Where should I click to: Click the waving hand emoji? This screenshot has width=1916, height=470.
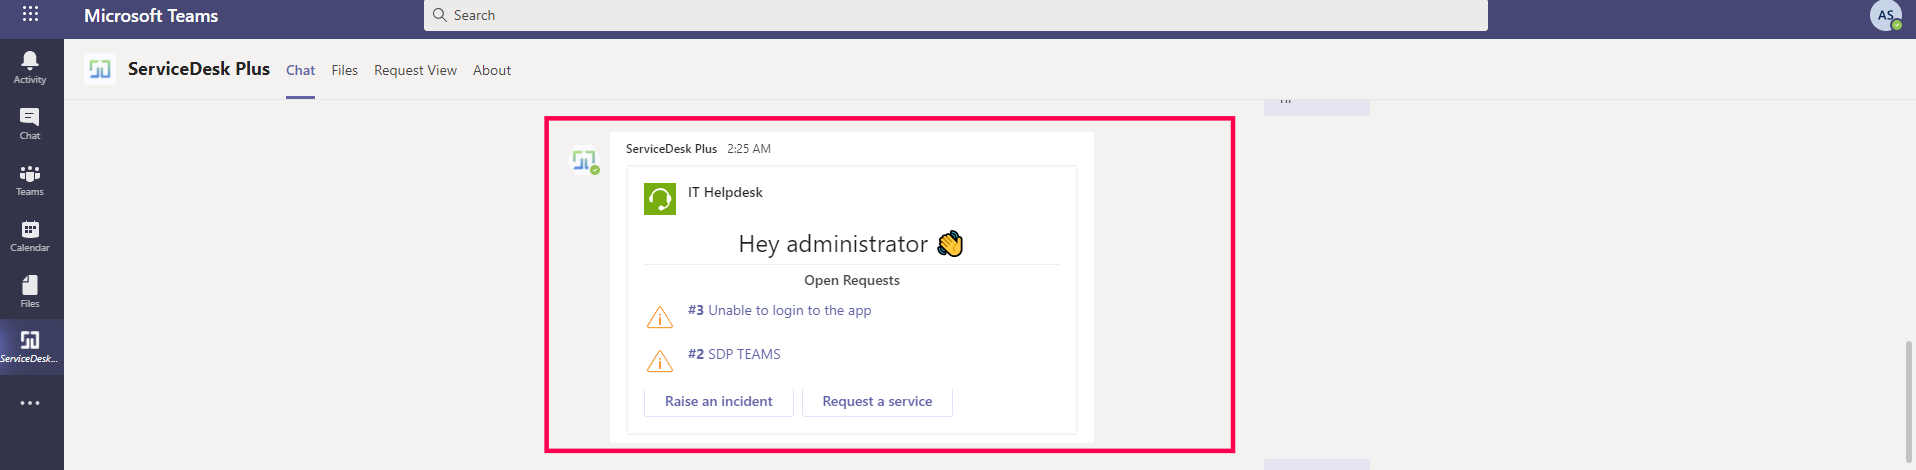950,243
